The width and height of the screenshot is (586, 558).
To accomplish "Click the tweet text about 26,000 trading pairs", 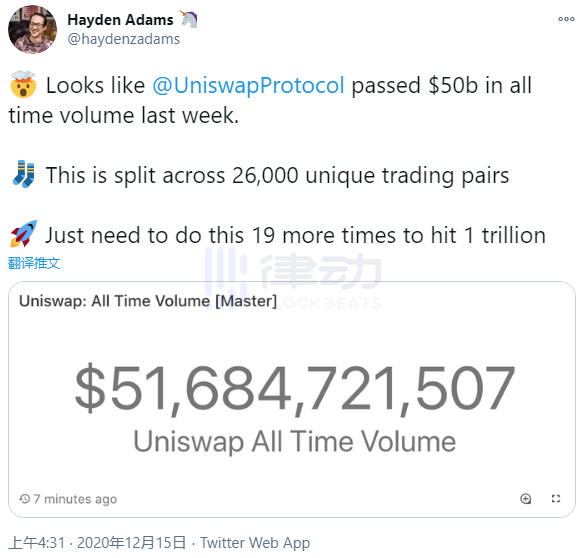I will (277, 175).
